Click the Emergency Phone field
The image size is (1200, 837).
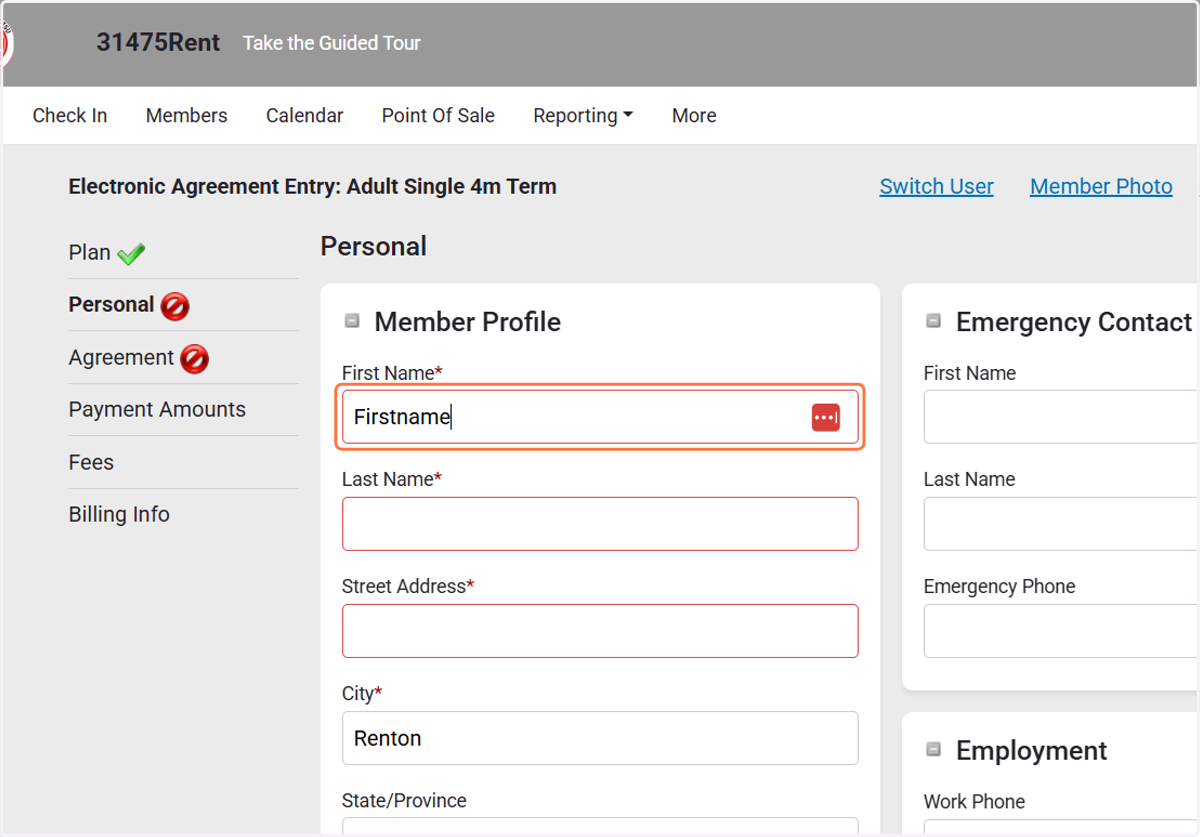pos(1061,631)
